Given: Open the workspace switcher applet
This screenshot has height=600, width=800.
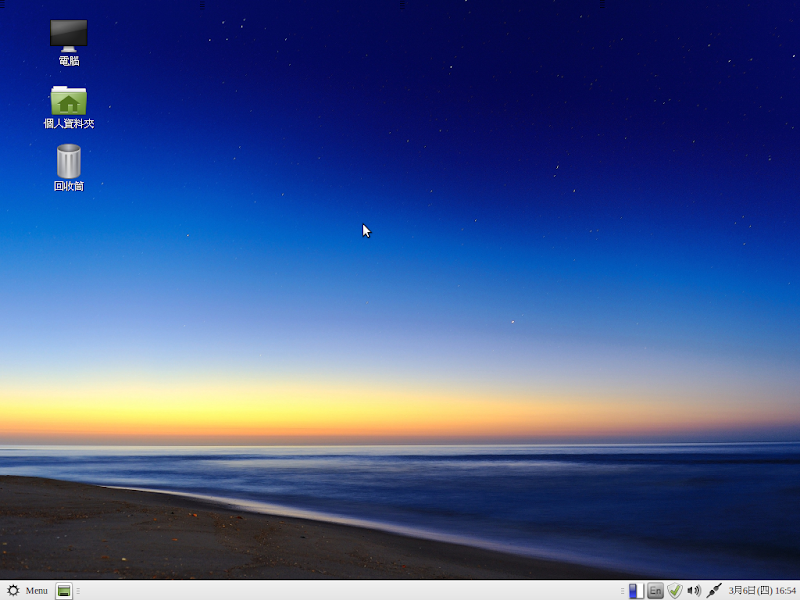Looking at the screenshot, I should point(636,591).
